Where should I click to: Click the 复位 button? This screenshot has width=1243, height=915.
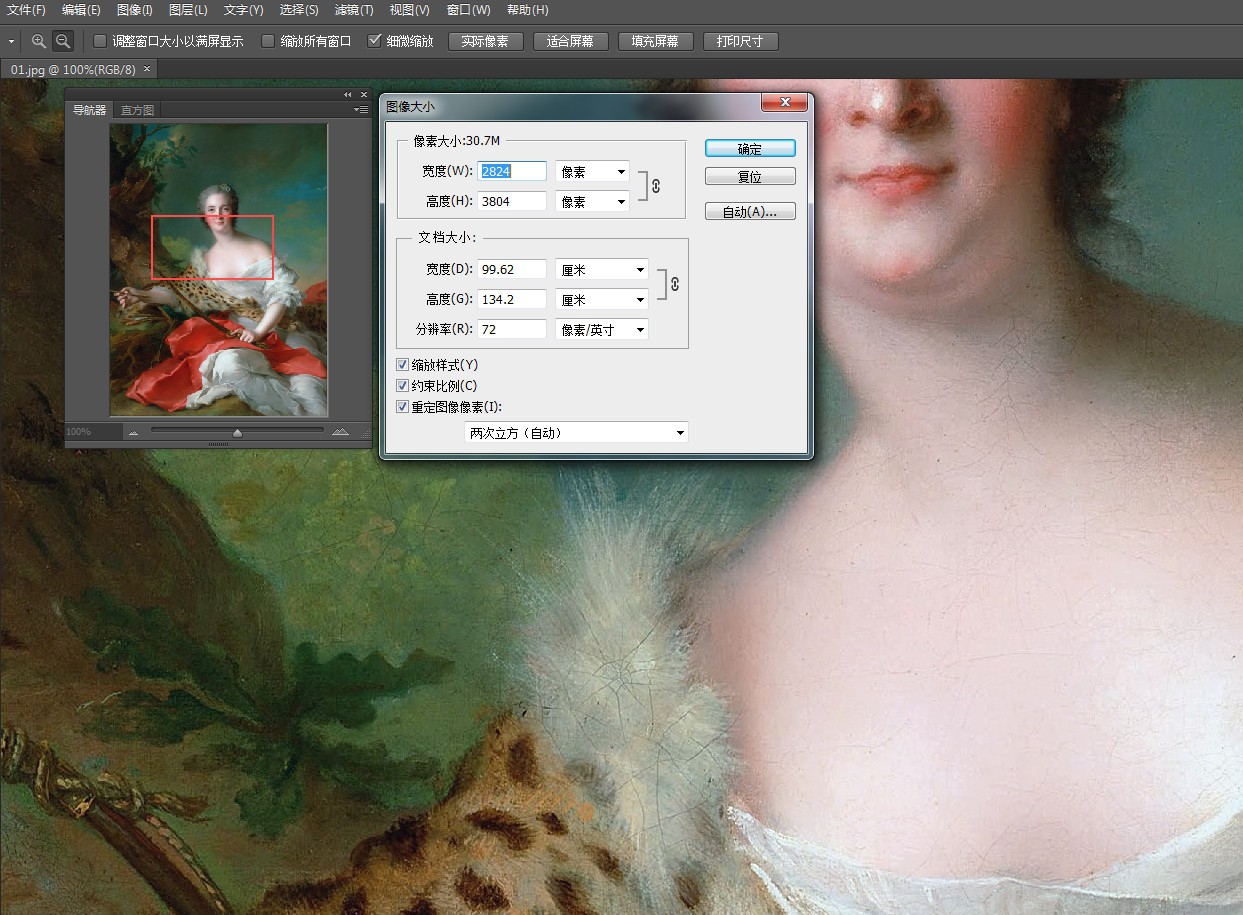(750, 177)
